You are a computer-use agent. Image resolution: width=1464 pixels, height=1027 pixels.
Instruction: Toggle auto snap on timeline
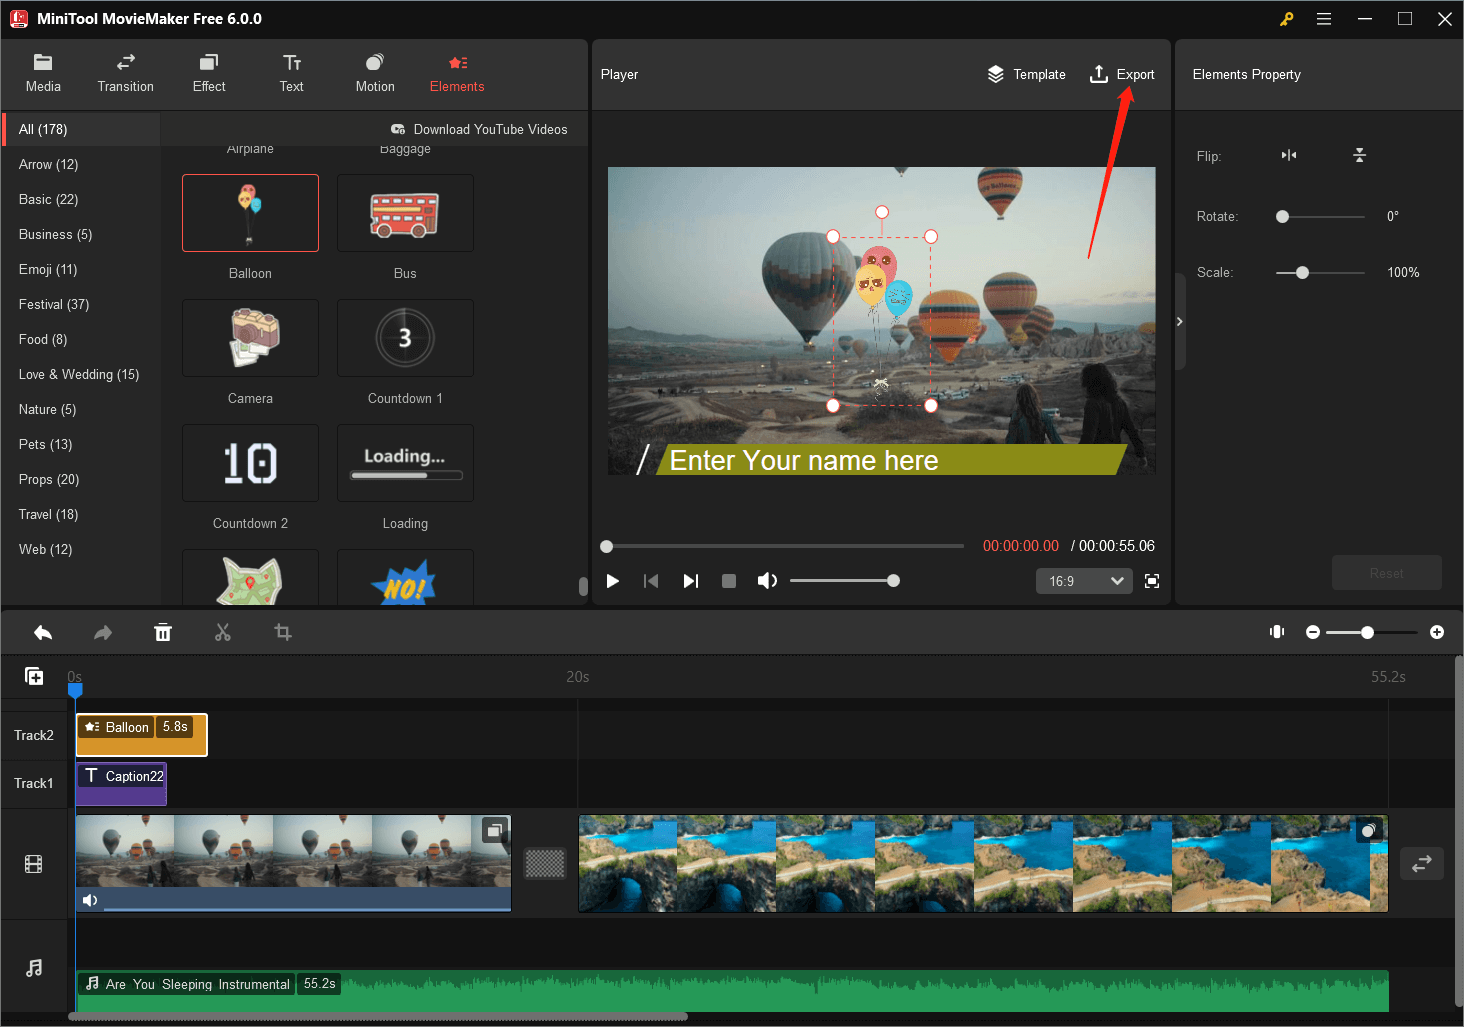(1277, 632)
